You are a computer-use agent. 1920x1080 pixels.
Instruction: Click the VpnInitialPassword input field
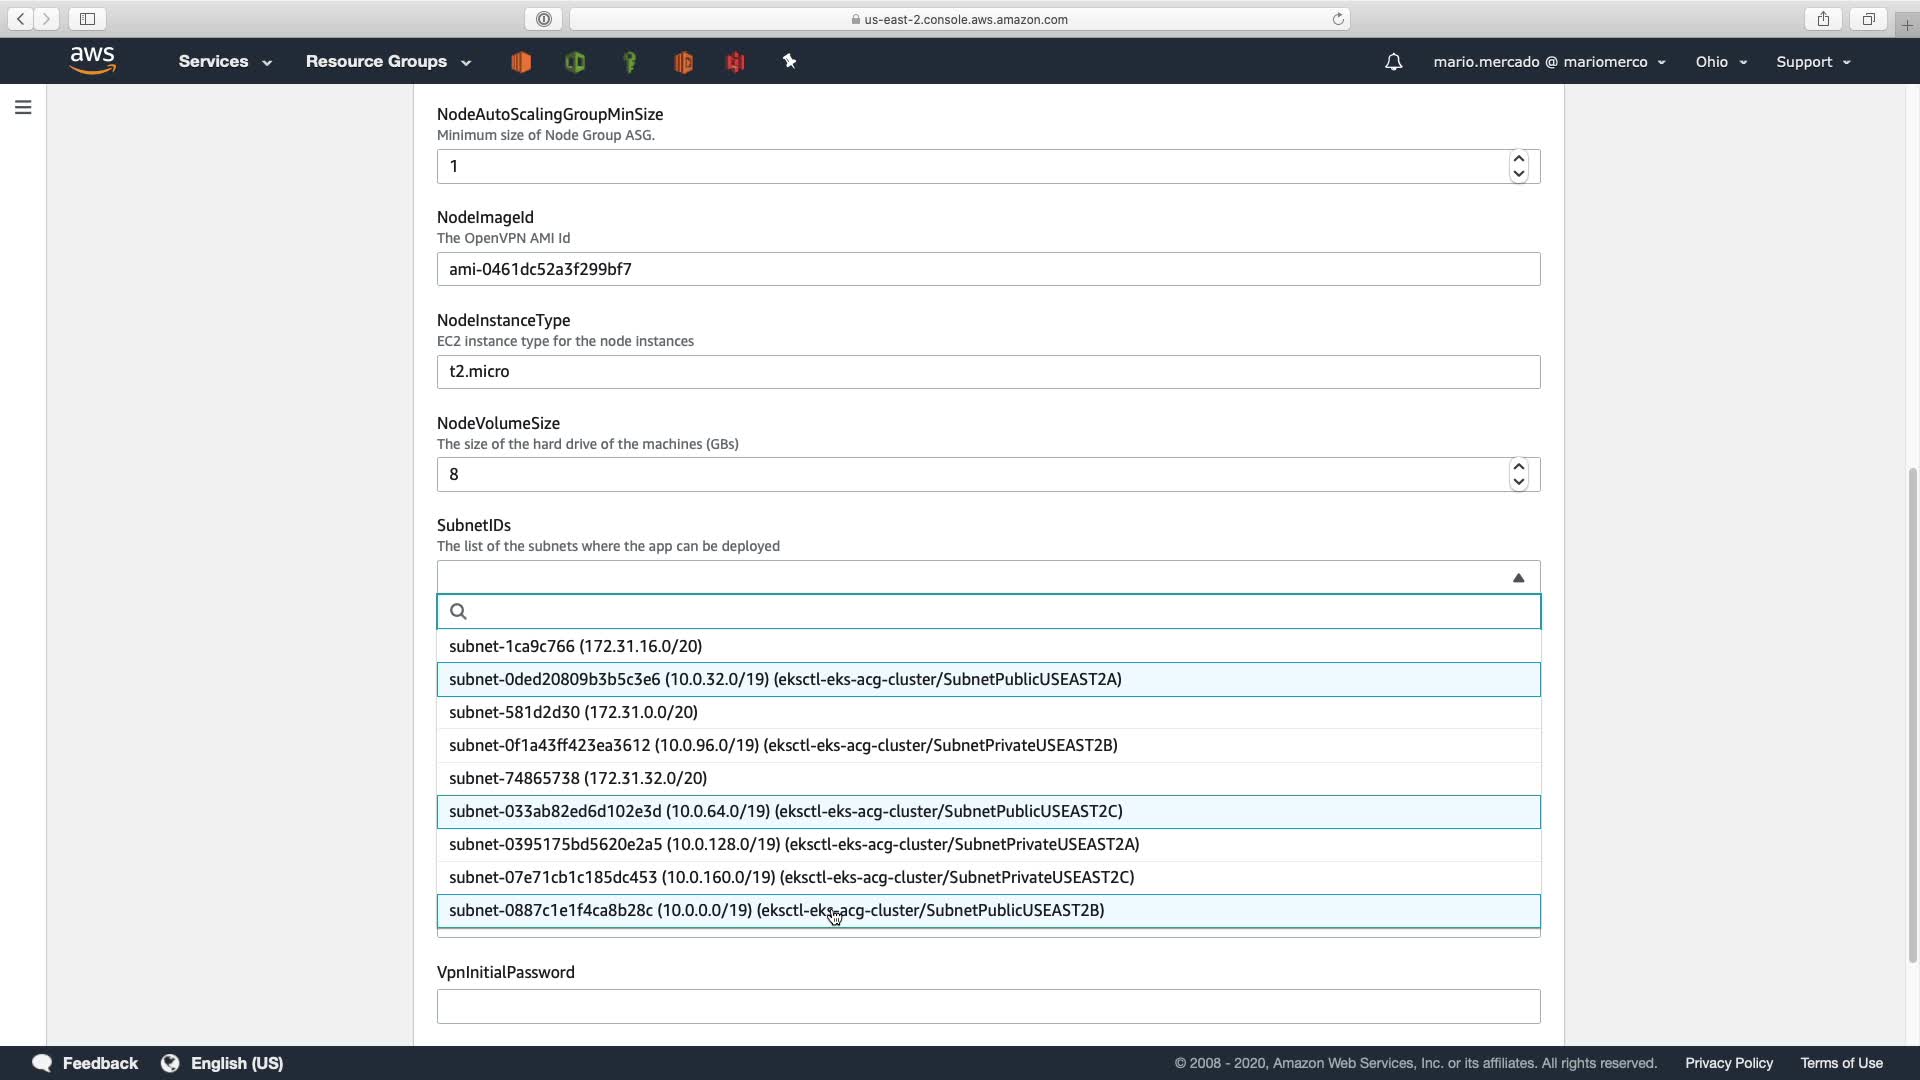point(987,1006)
